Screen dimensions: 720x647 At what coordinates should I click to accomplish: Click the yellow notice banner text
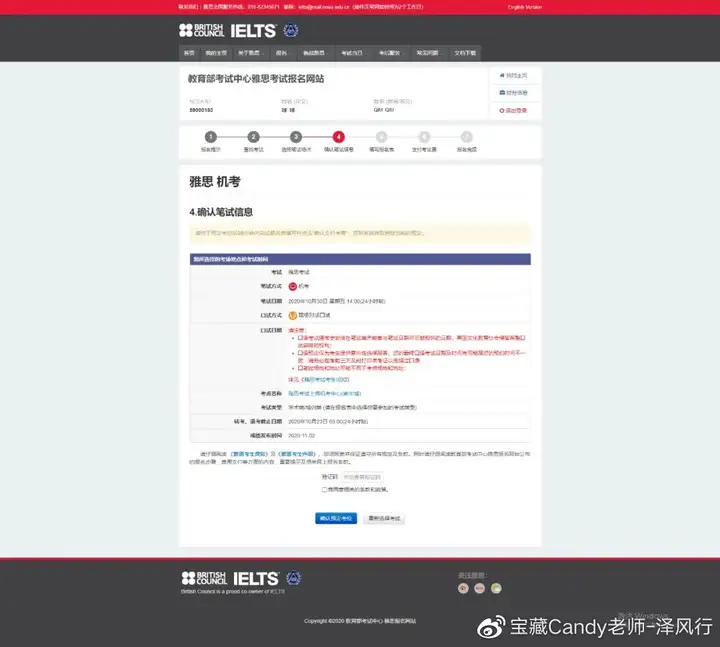pos(309,233)
